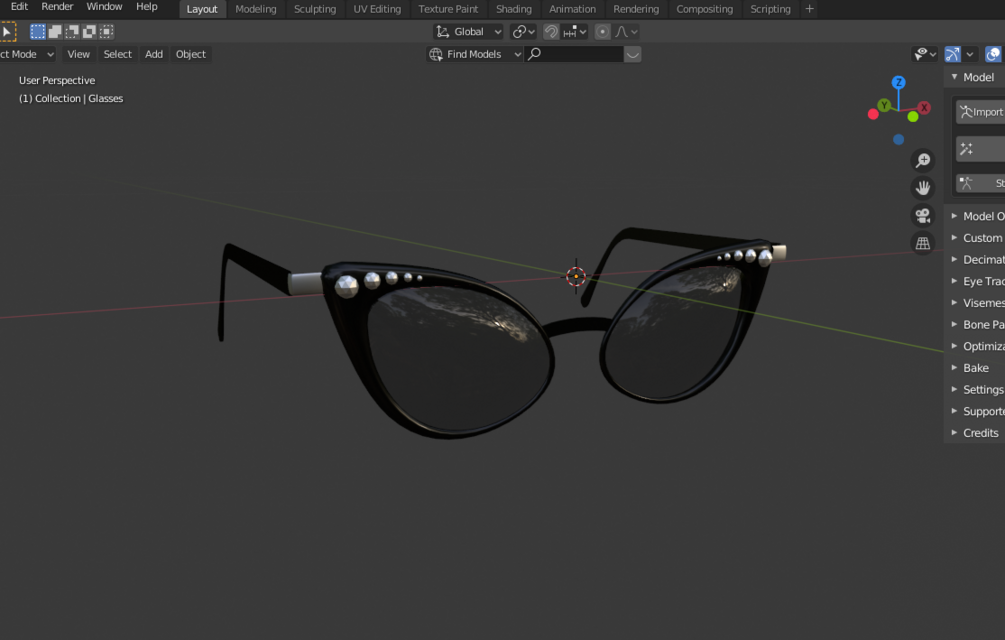Toggle camera view icon

(x=922, y=215)
